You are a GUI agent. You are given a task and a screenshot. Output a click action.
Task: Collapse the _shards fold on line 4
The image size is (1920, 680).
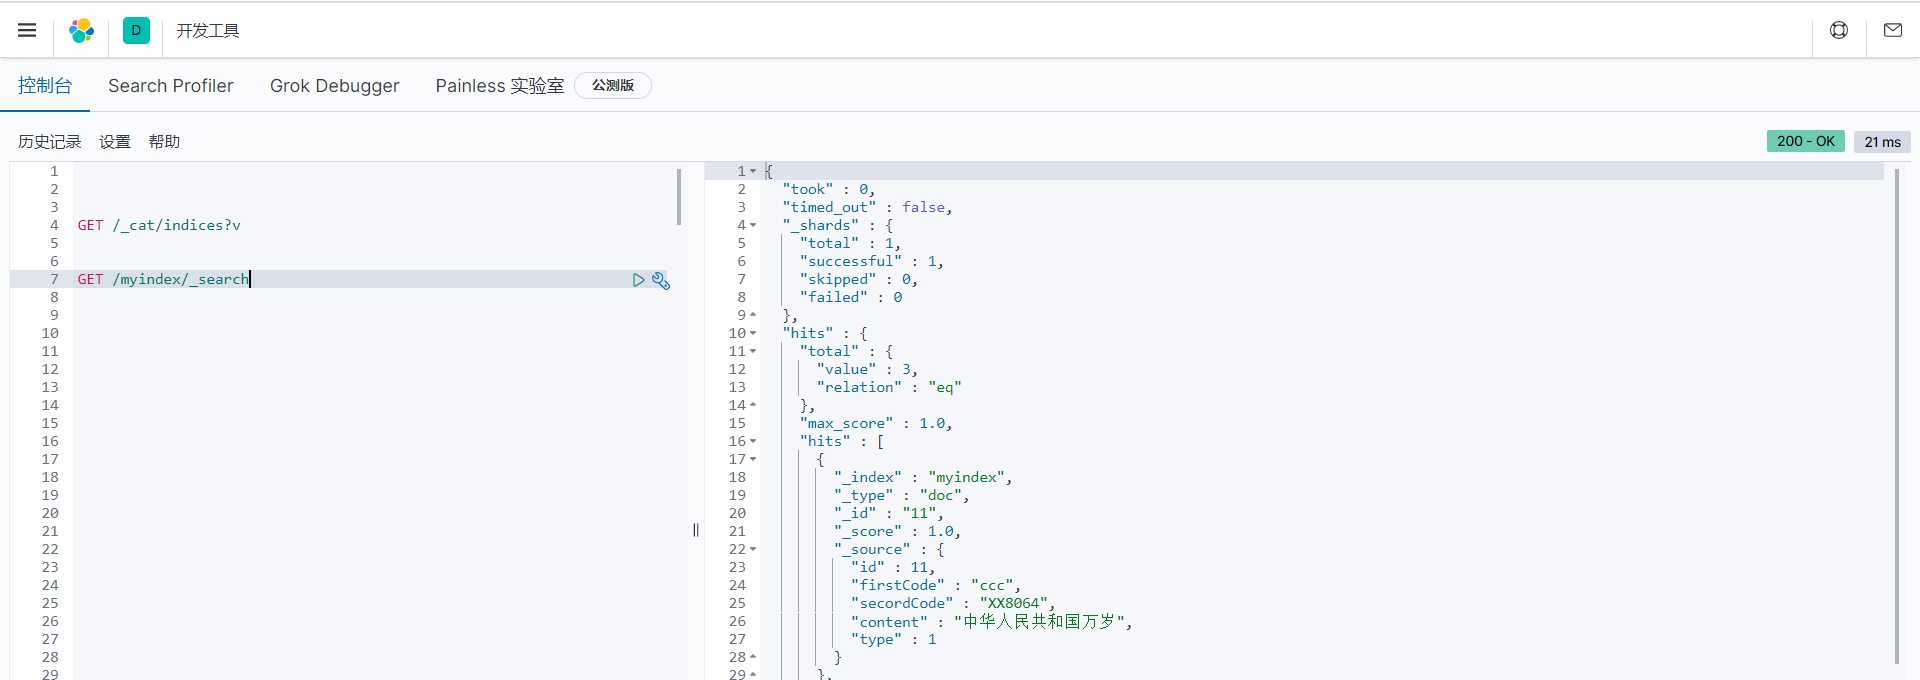point(753,225)
